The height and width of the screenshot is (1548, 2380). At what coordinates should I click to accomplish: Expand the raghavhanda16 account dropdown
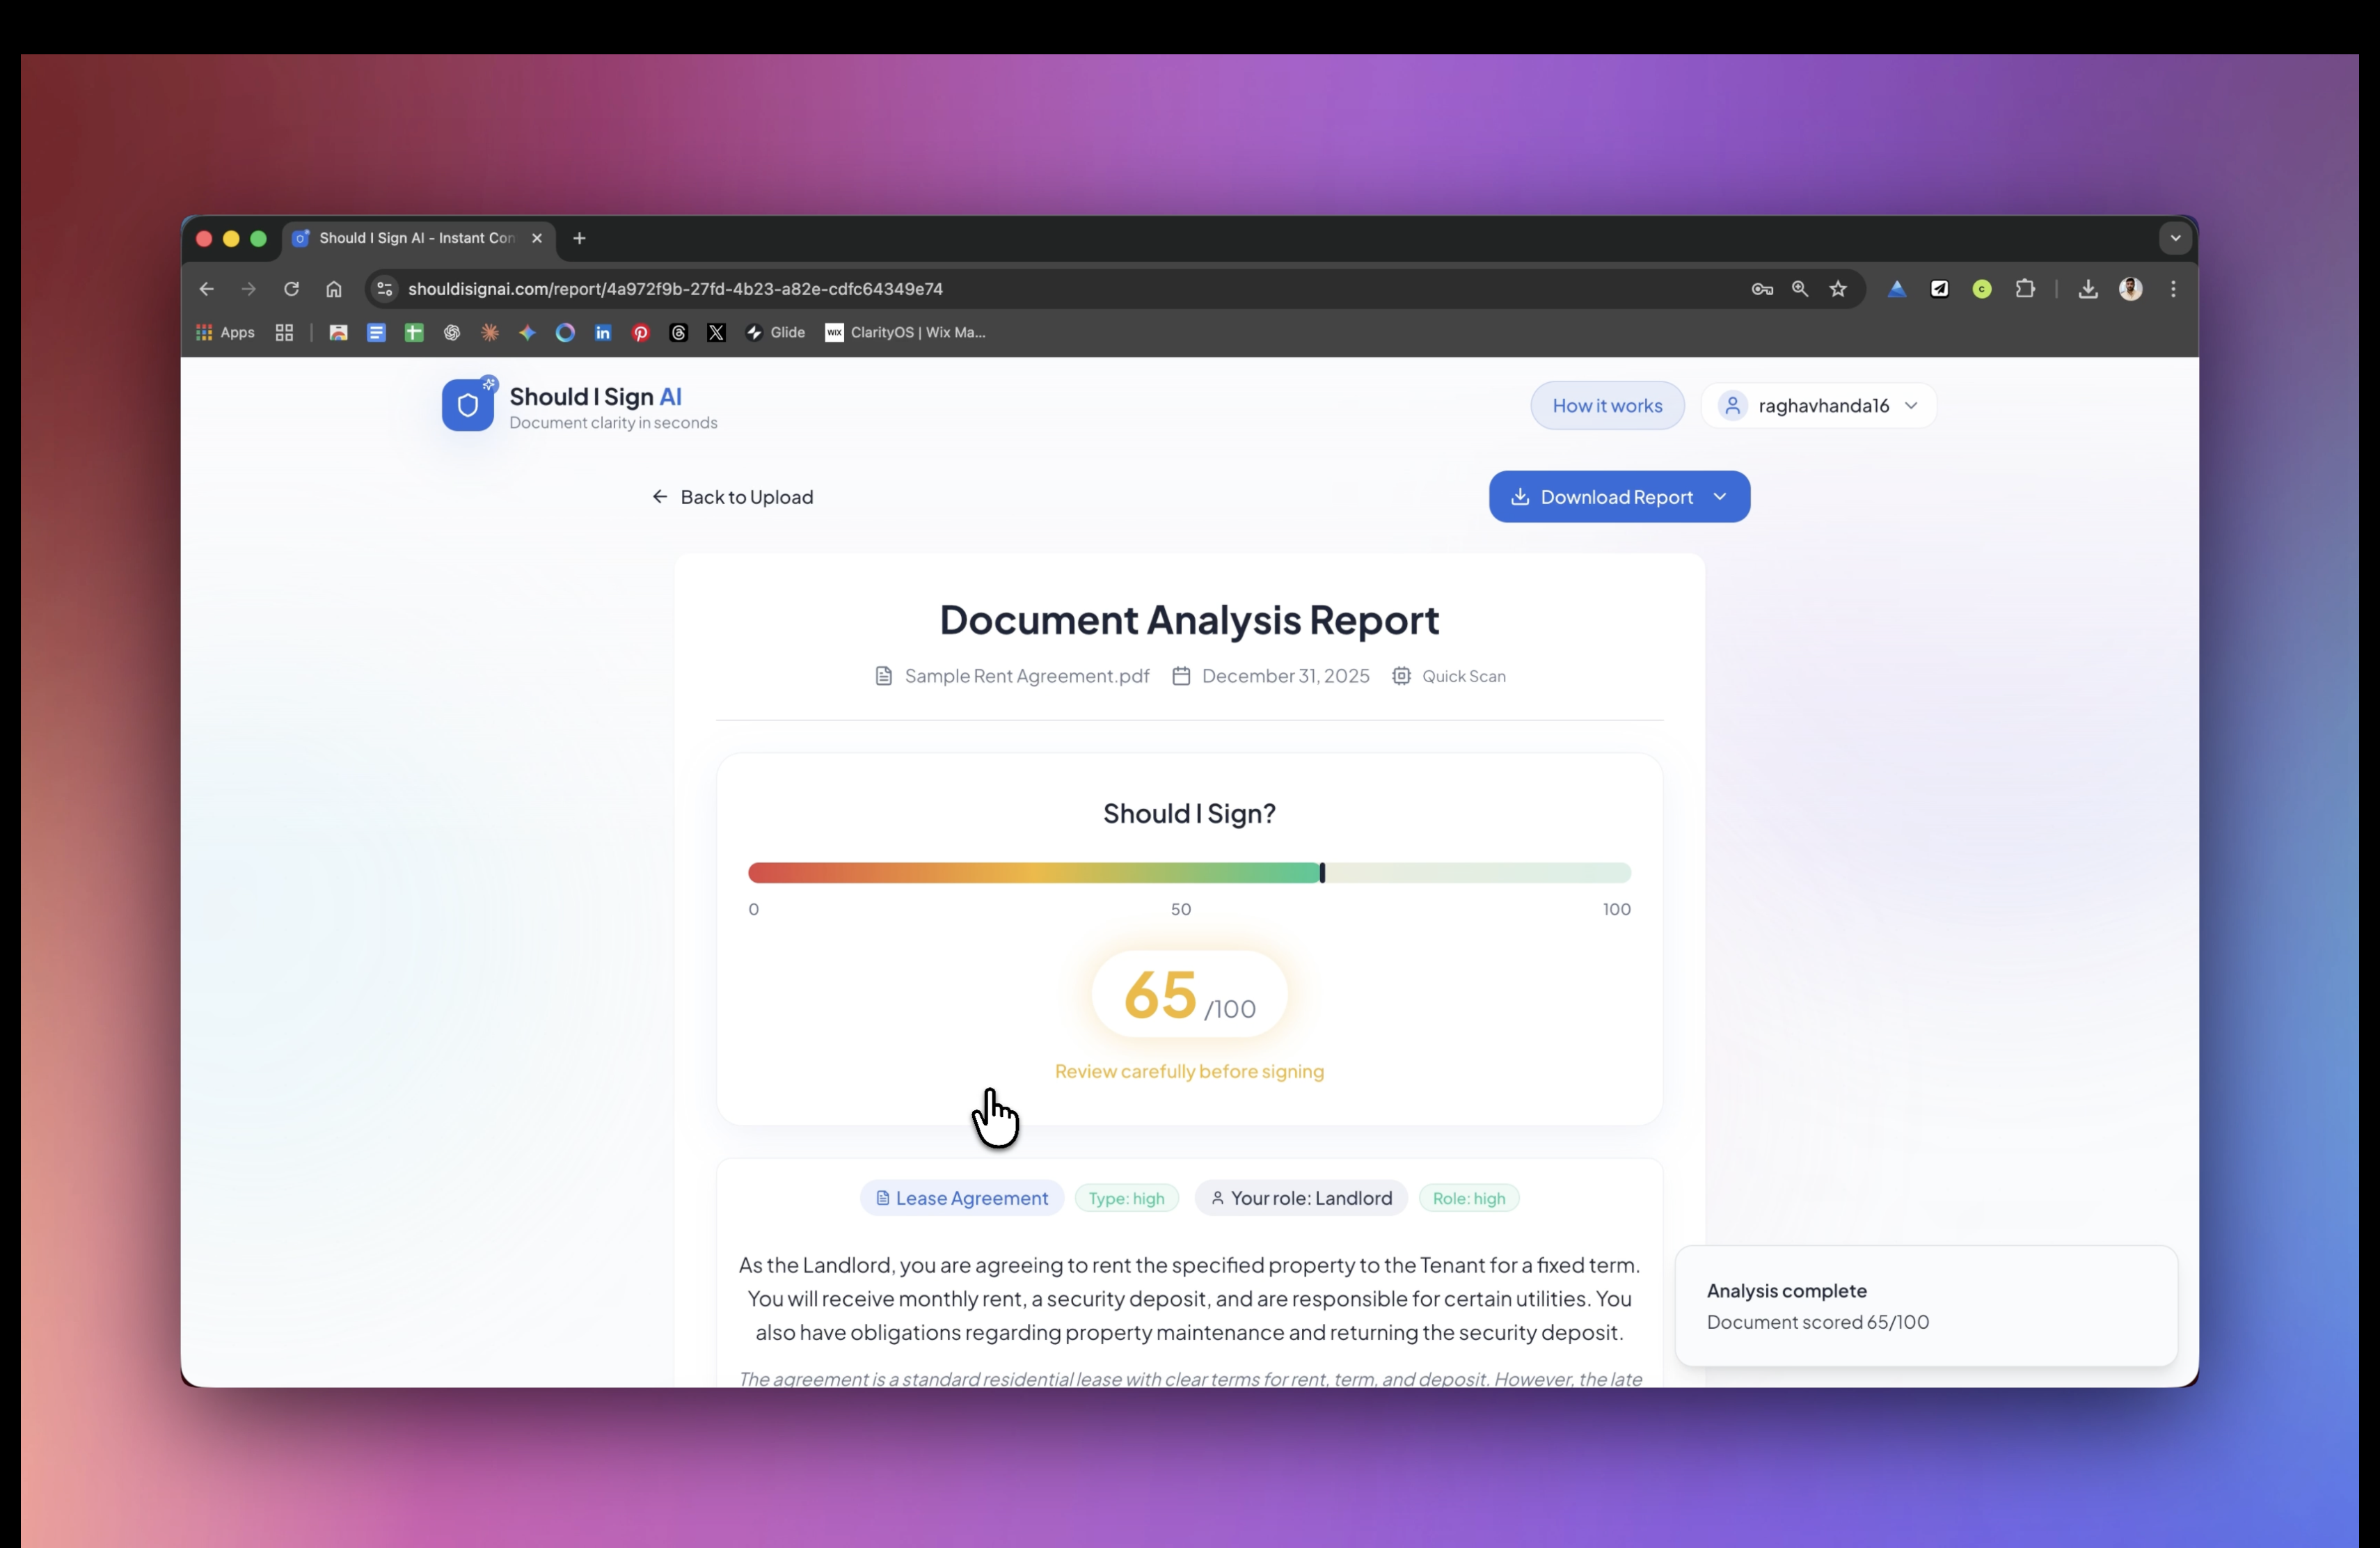(1818, 405)
